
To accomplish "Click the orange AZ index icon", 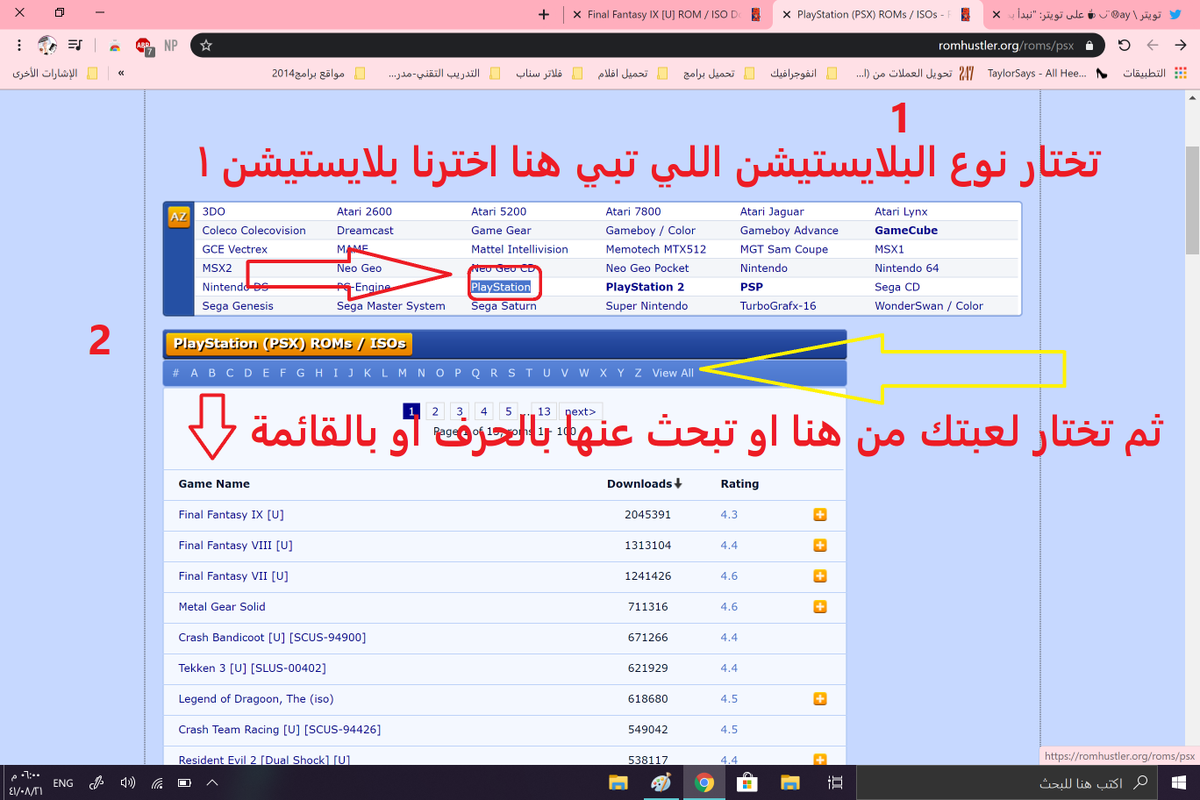I will pos(178,217).
